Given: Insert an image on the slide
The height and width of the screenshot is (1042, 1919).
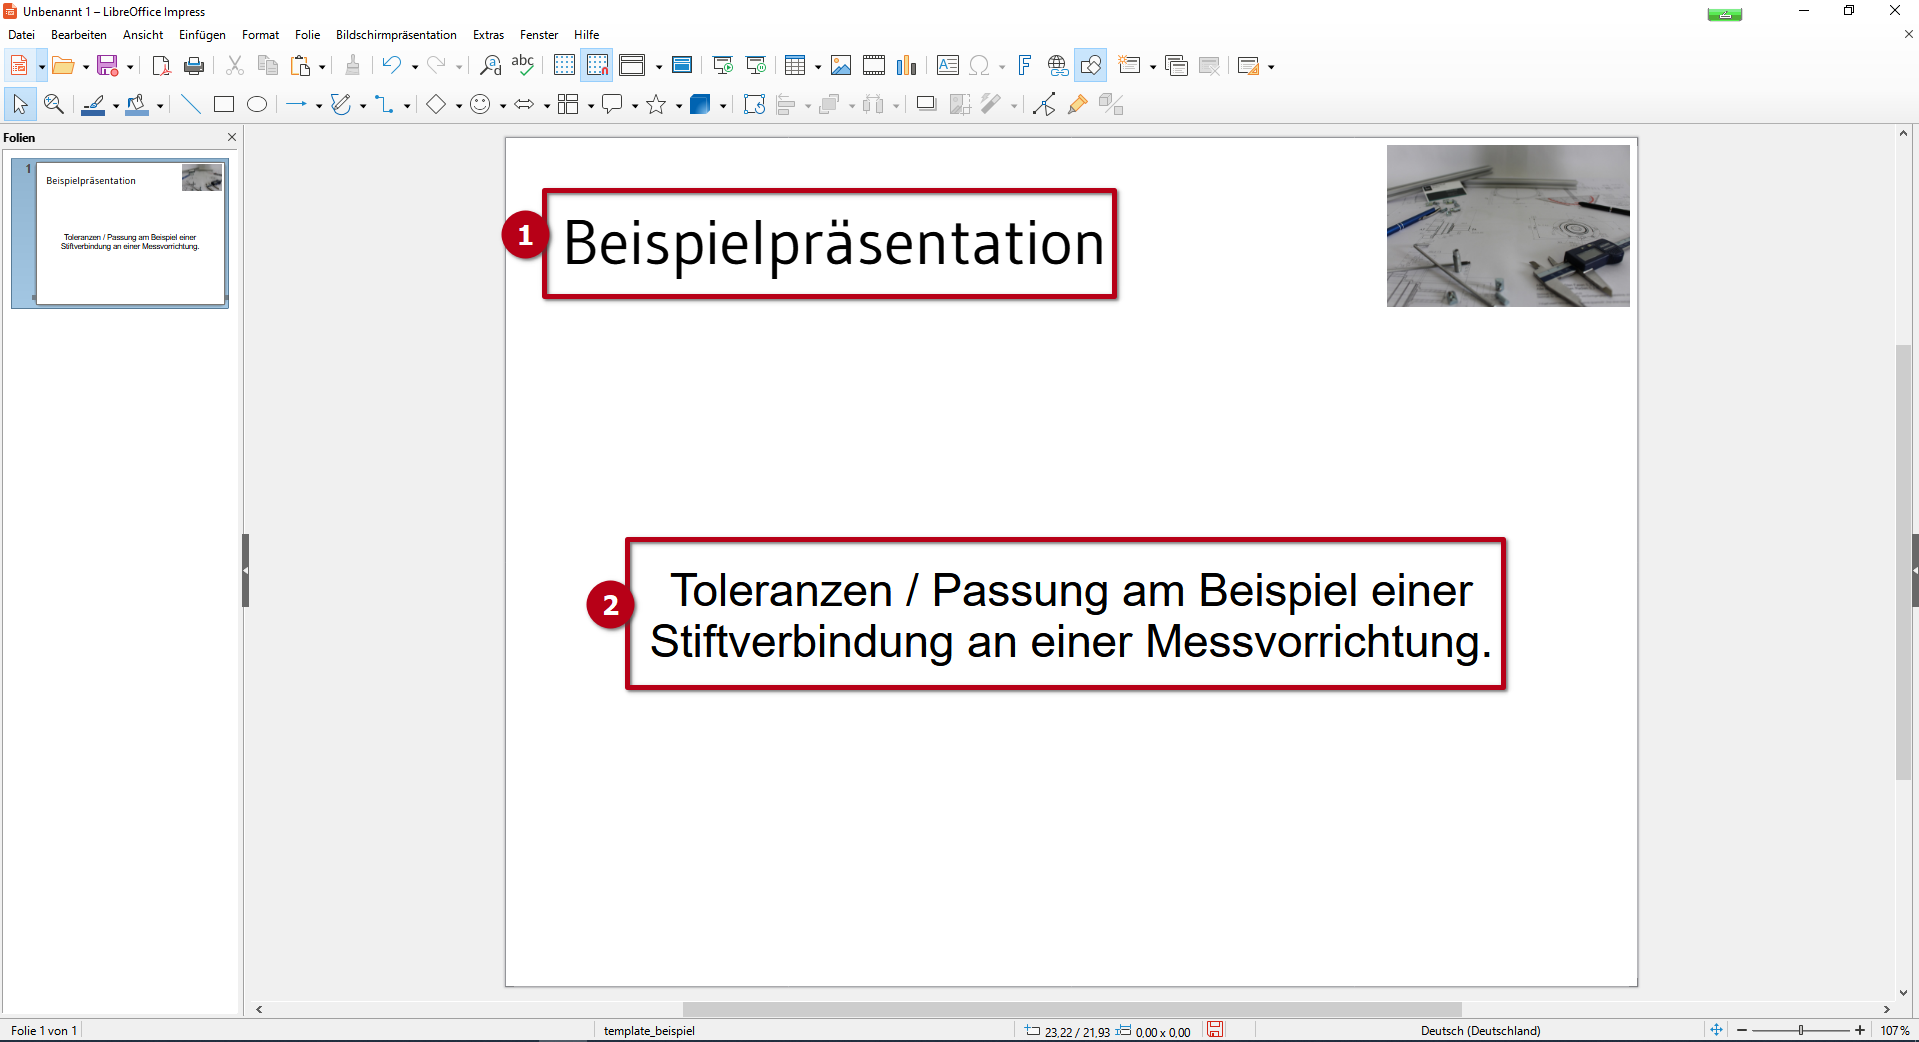Looking at the screenshot, I should click(x=841, y=65).
